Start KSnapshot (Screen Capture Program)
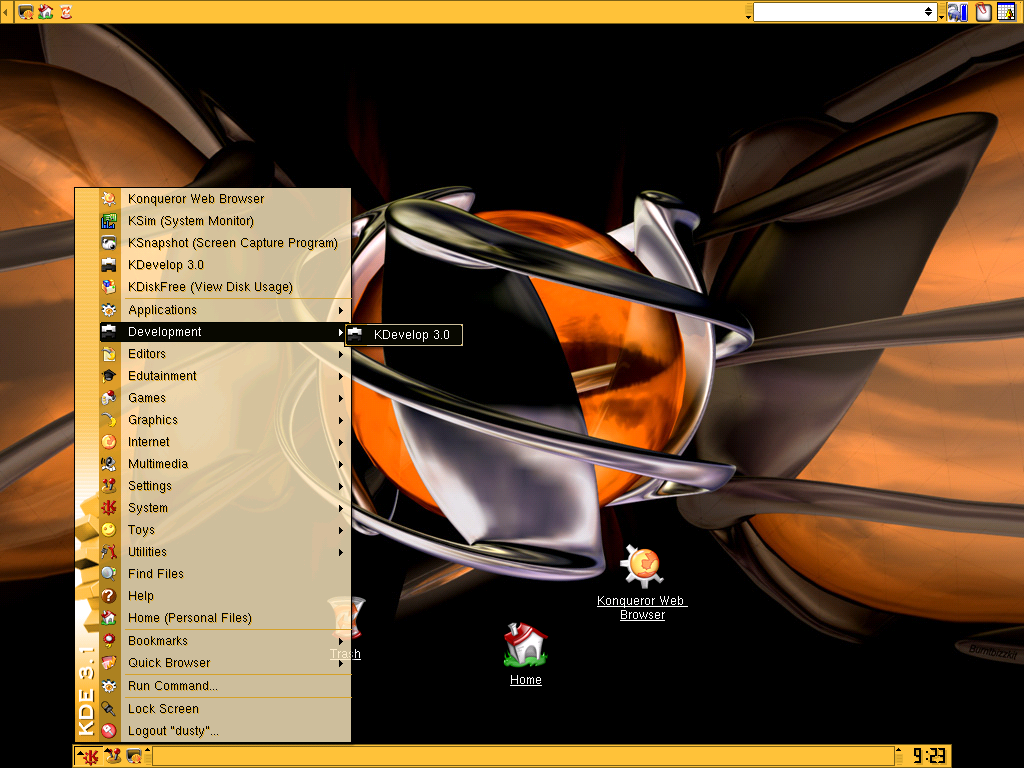The image size is (1024, 768). coord(225,243)
